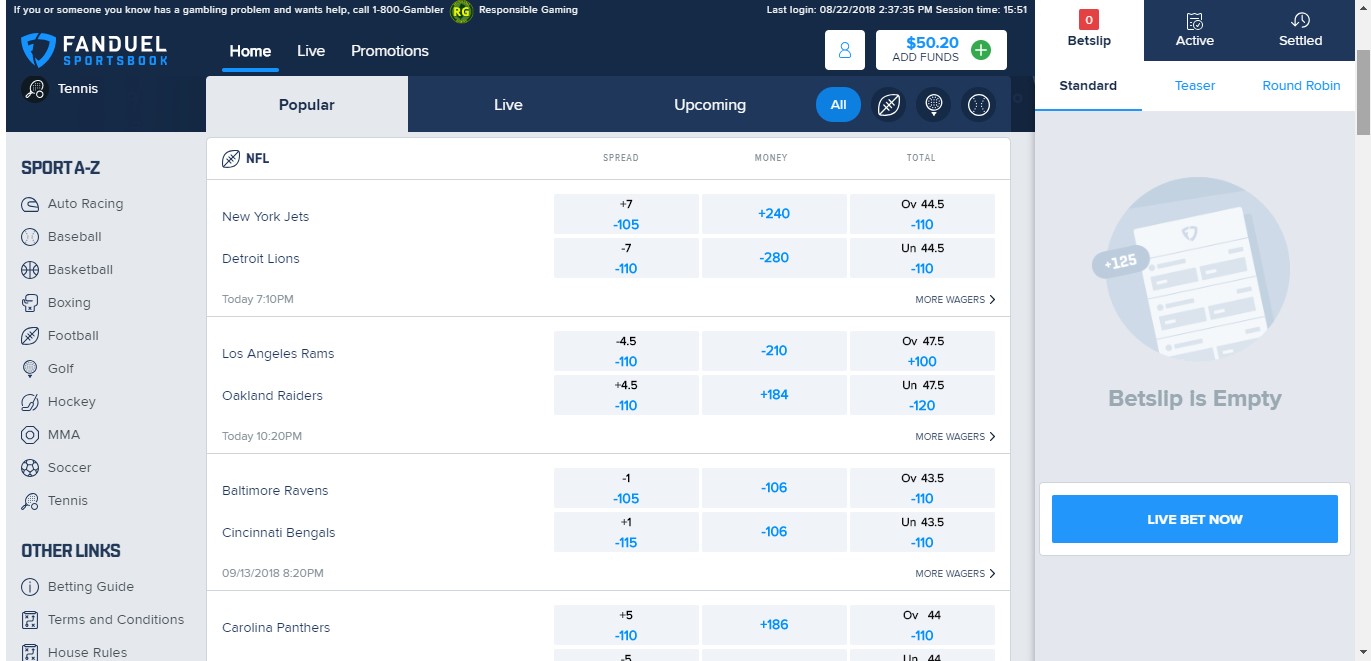Bet Under 47.5 at -120
This screenshot has width=1371, height=661.
coord(922,395)
